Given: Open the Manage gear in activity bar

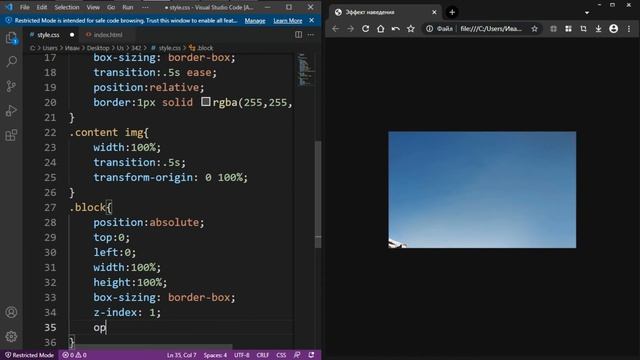Looking at the screenshot, I should tap(11, 336).
